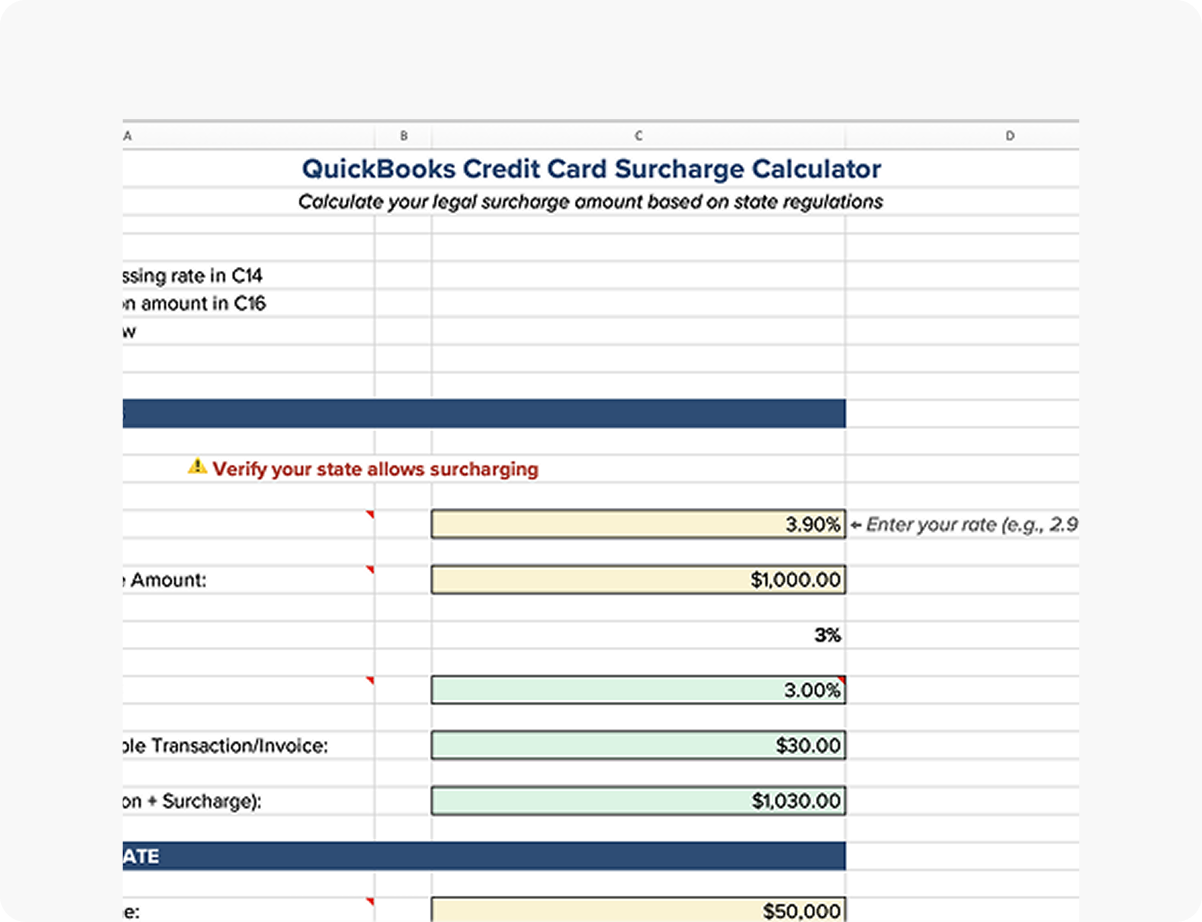Click the Verify your state allows surcharging text
Screen dimensions: 1202x922
coord(375,468)
